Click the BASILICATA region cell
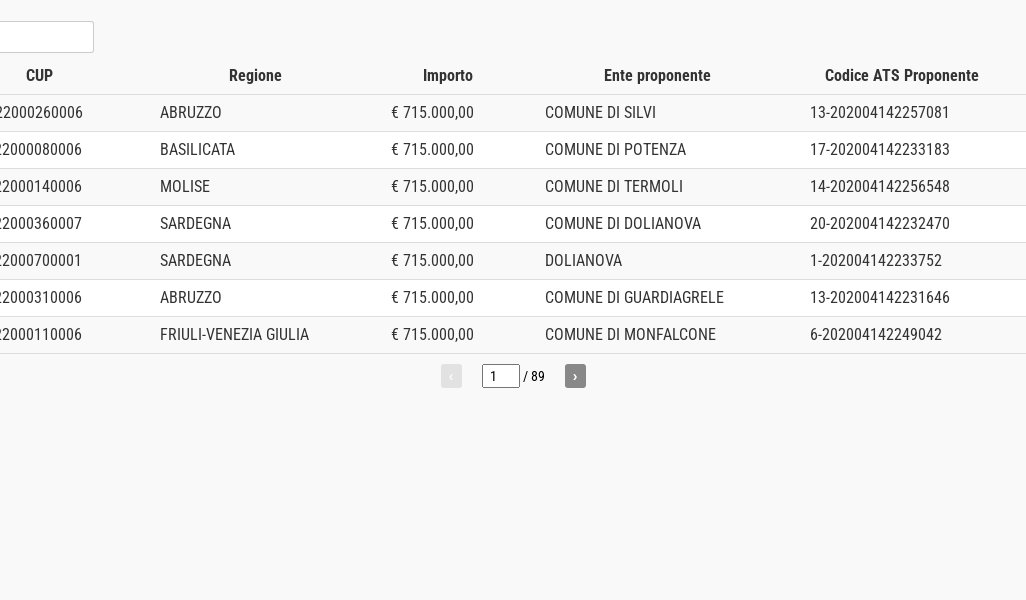 tap(197, 150)
